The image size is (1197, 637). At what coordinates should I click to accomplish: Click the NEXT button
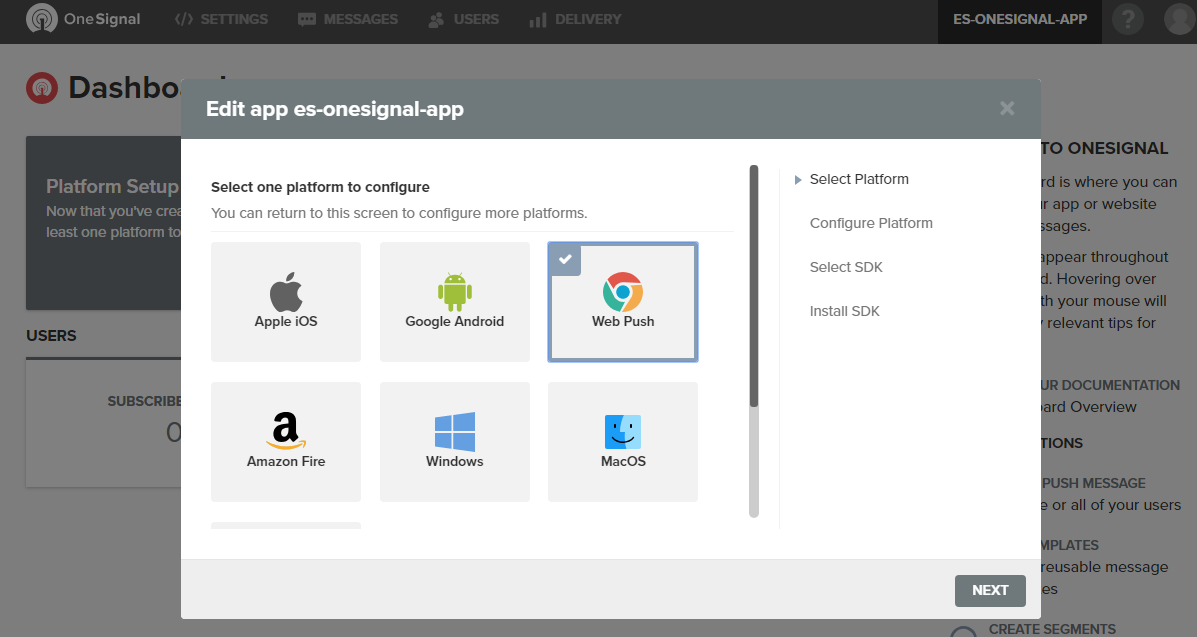[x=990, y=590]
